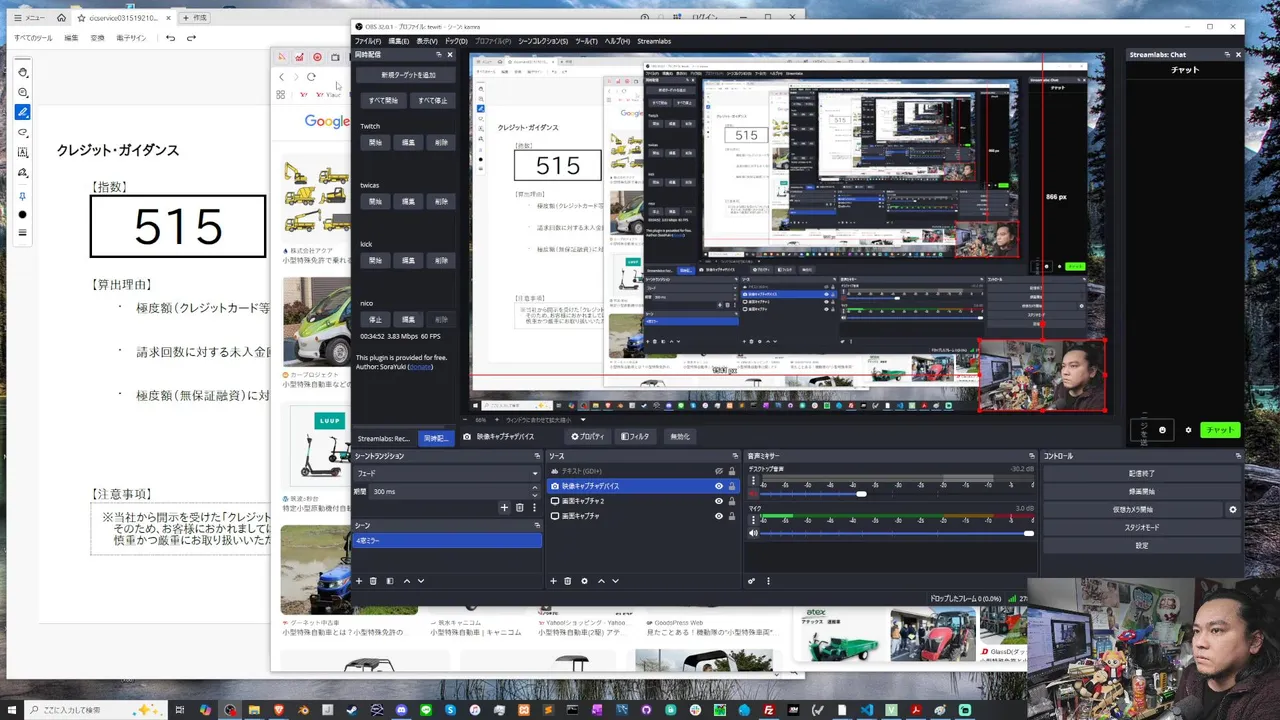Viewport: 1280px width, 720px height.
Task: Open OBS ドック(D) menu
Action: pos(456,41)
